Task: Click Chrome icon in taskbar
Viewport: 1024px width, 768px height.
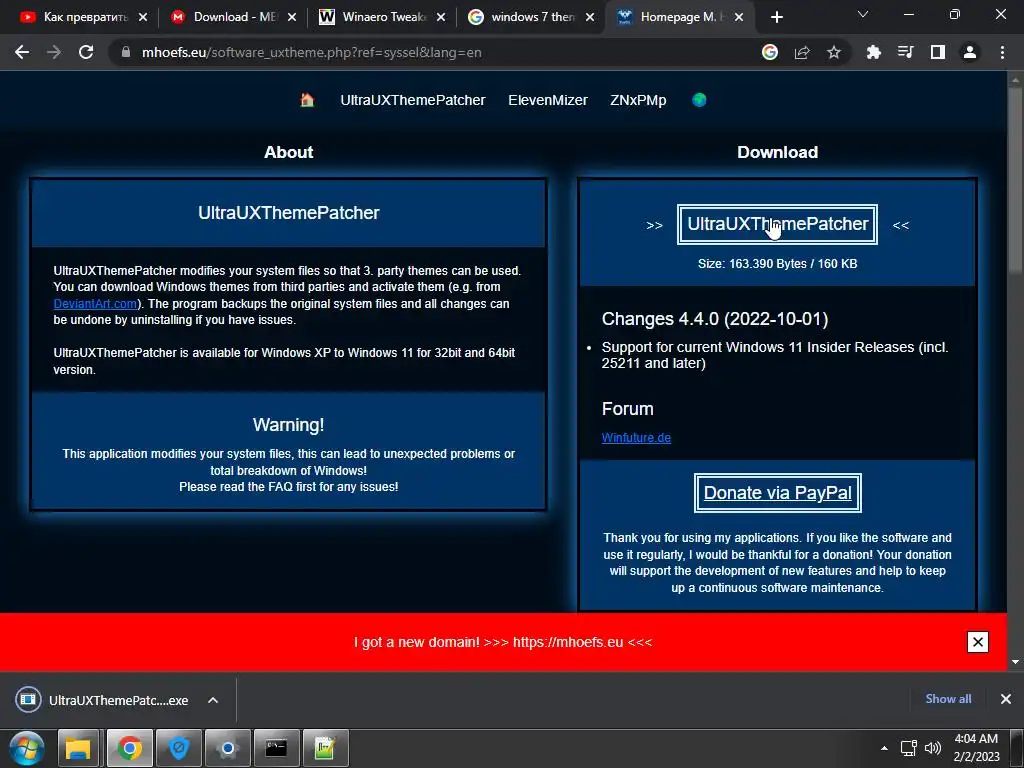Action: (129, 748)
